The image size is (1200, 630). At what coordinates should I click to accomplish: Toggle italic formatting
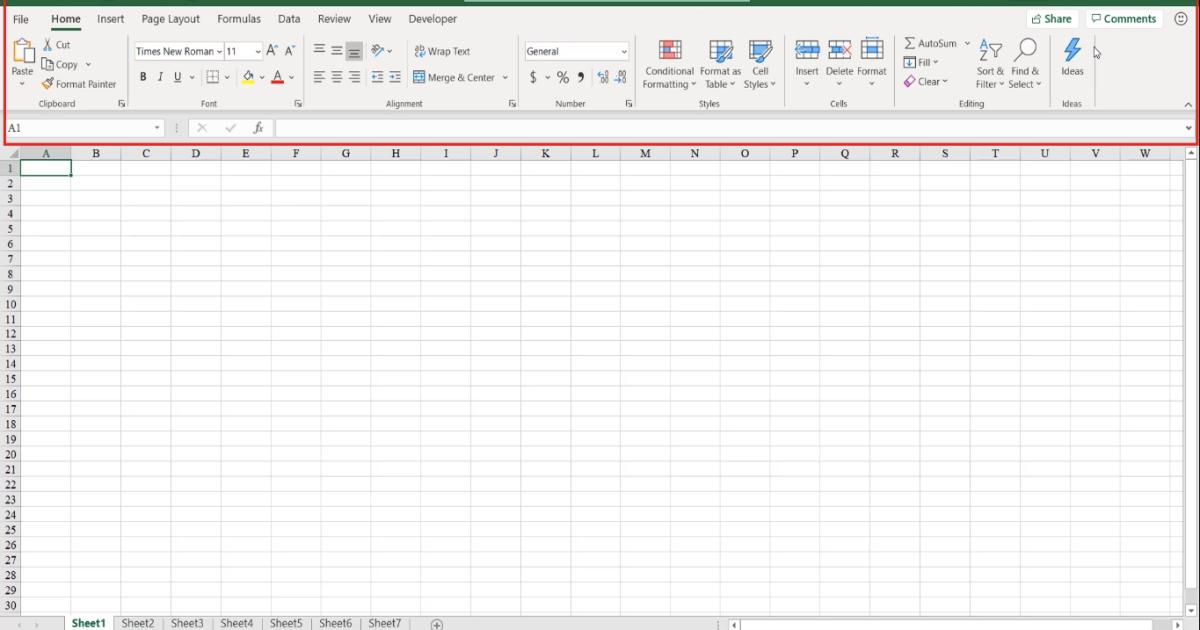click(159, 76)
